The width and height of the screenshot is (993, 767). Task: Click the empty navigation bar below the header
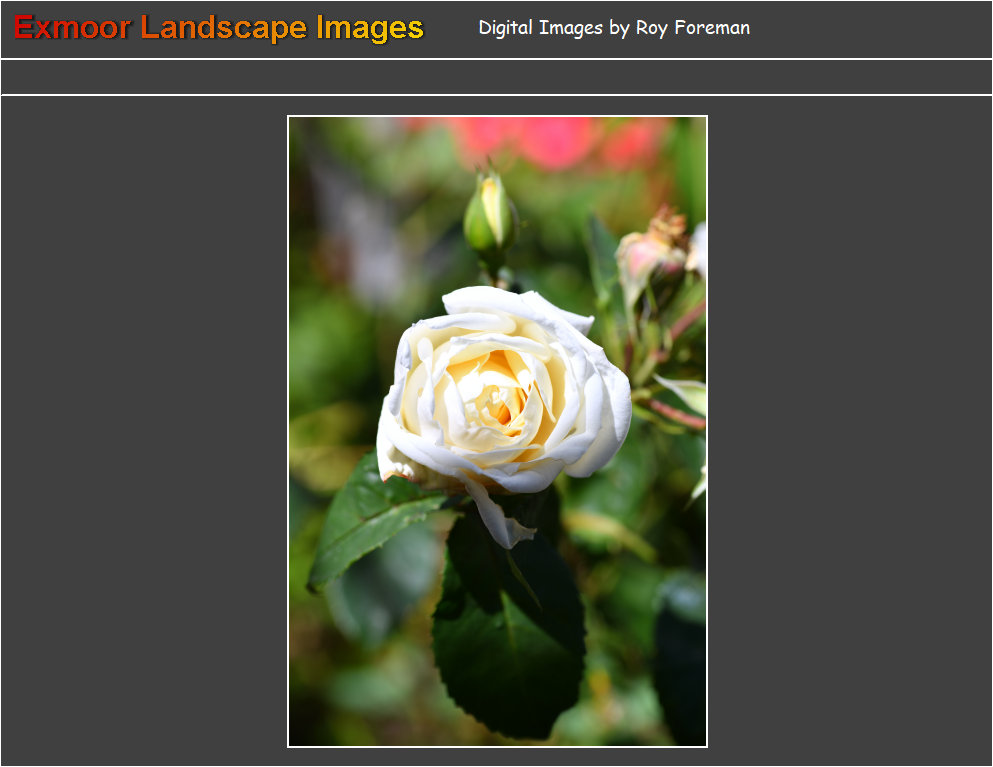point(496,77)
